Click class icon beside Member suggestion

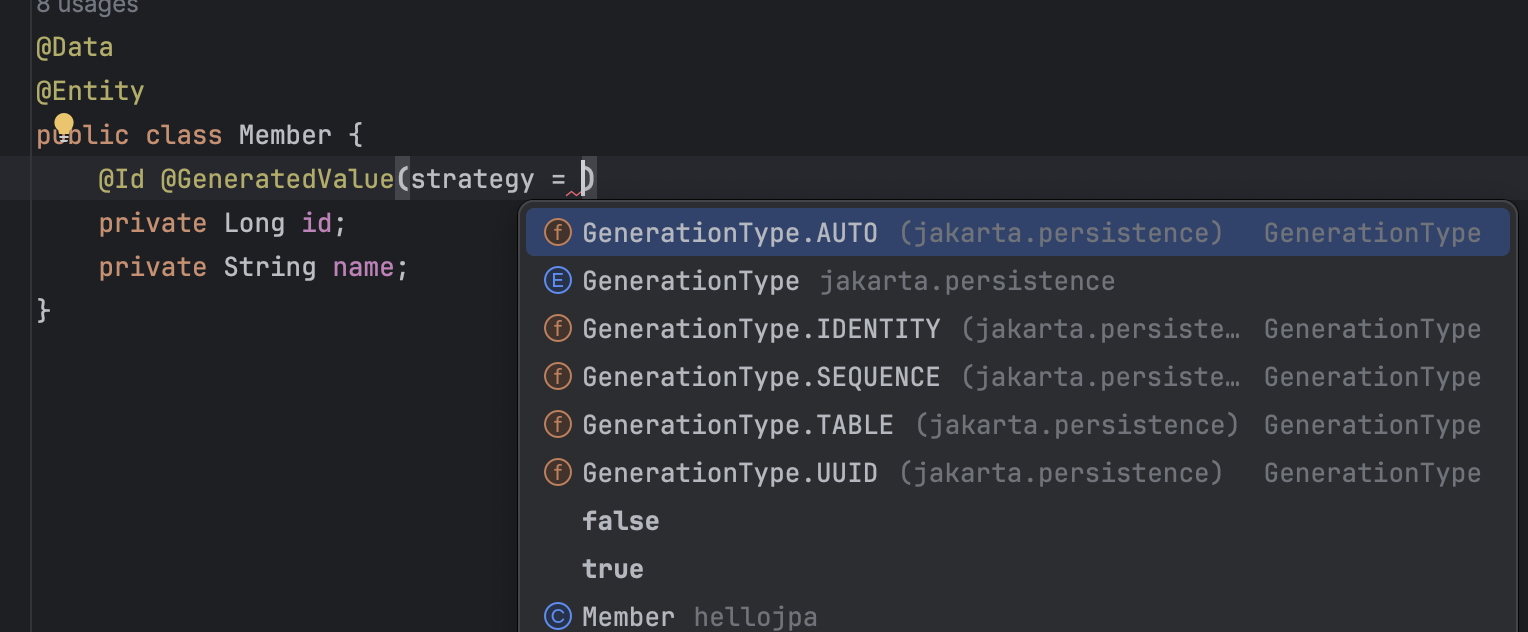(557, 617)
